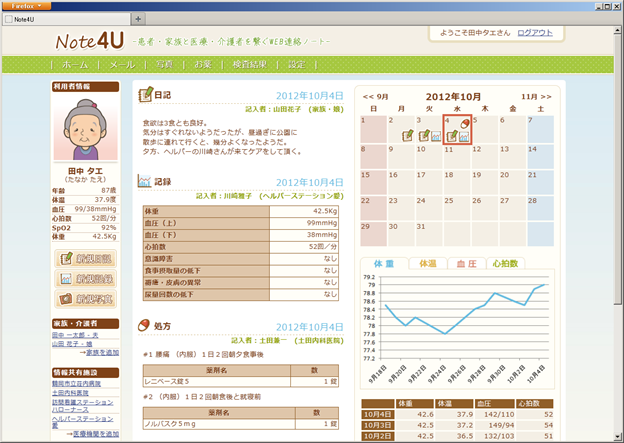Go to next month 11月
624x443 pixels.
535,96
